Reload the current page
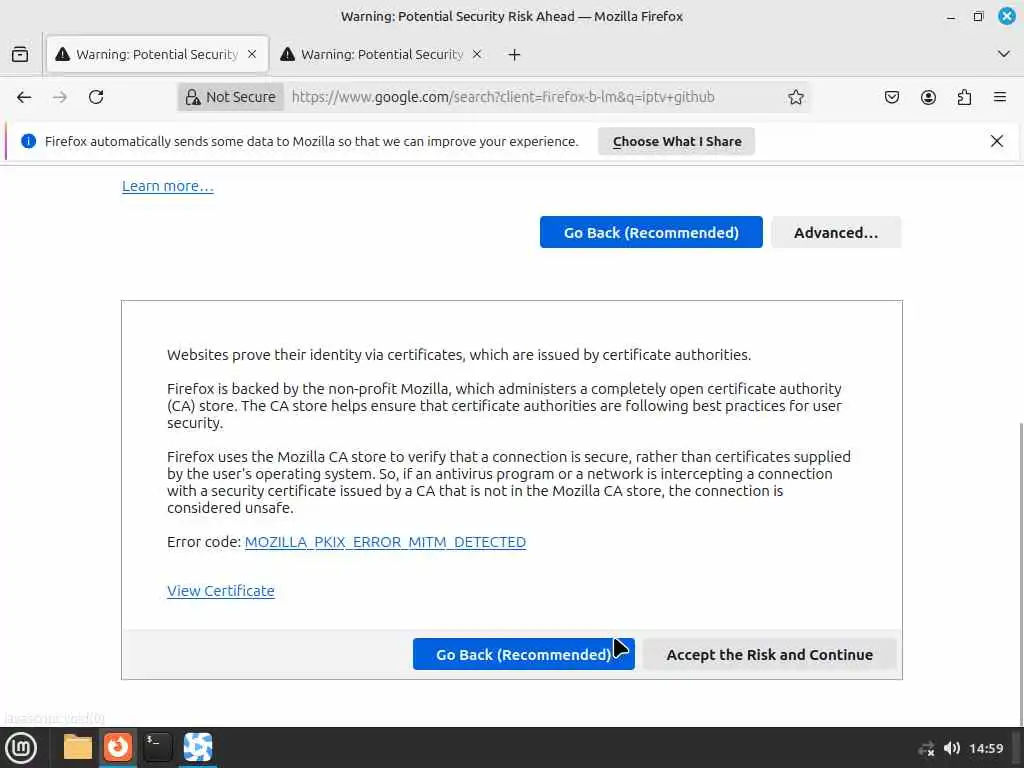The height and width of the screenshot is (768, 1024). 96,97
